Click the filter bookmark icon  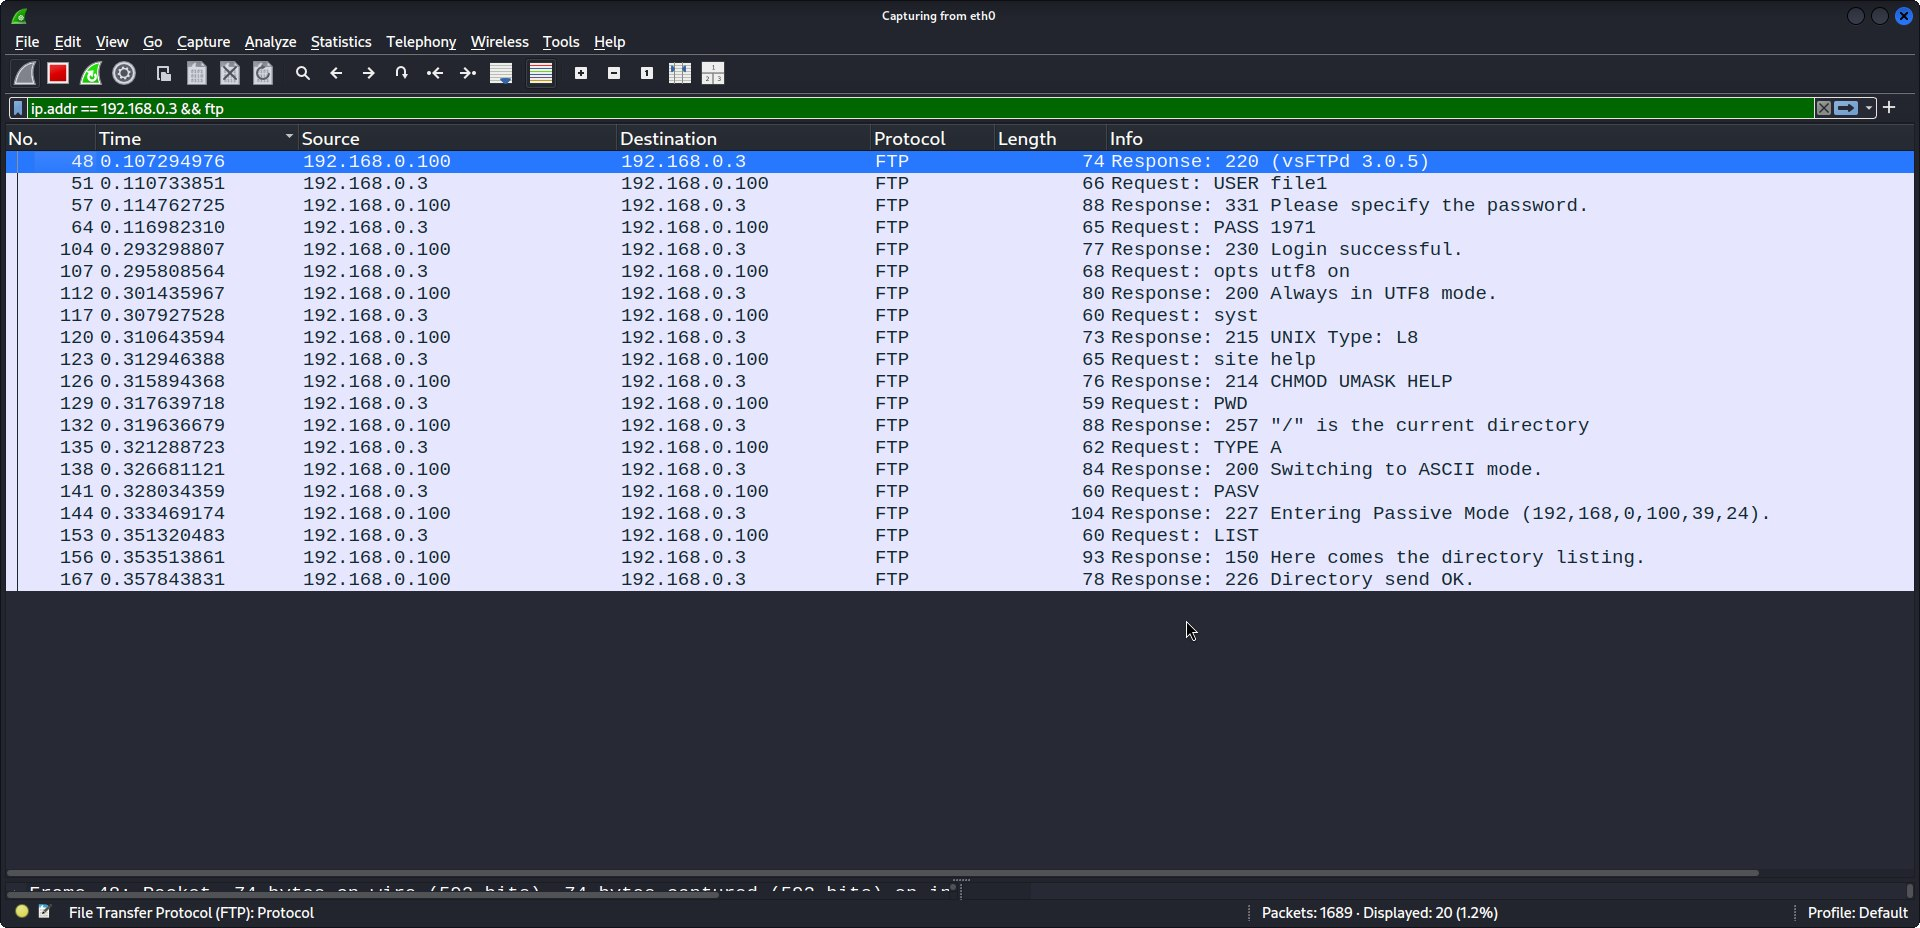[x=18, y=108]
